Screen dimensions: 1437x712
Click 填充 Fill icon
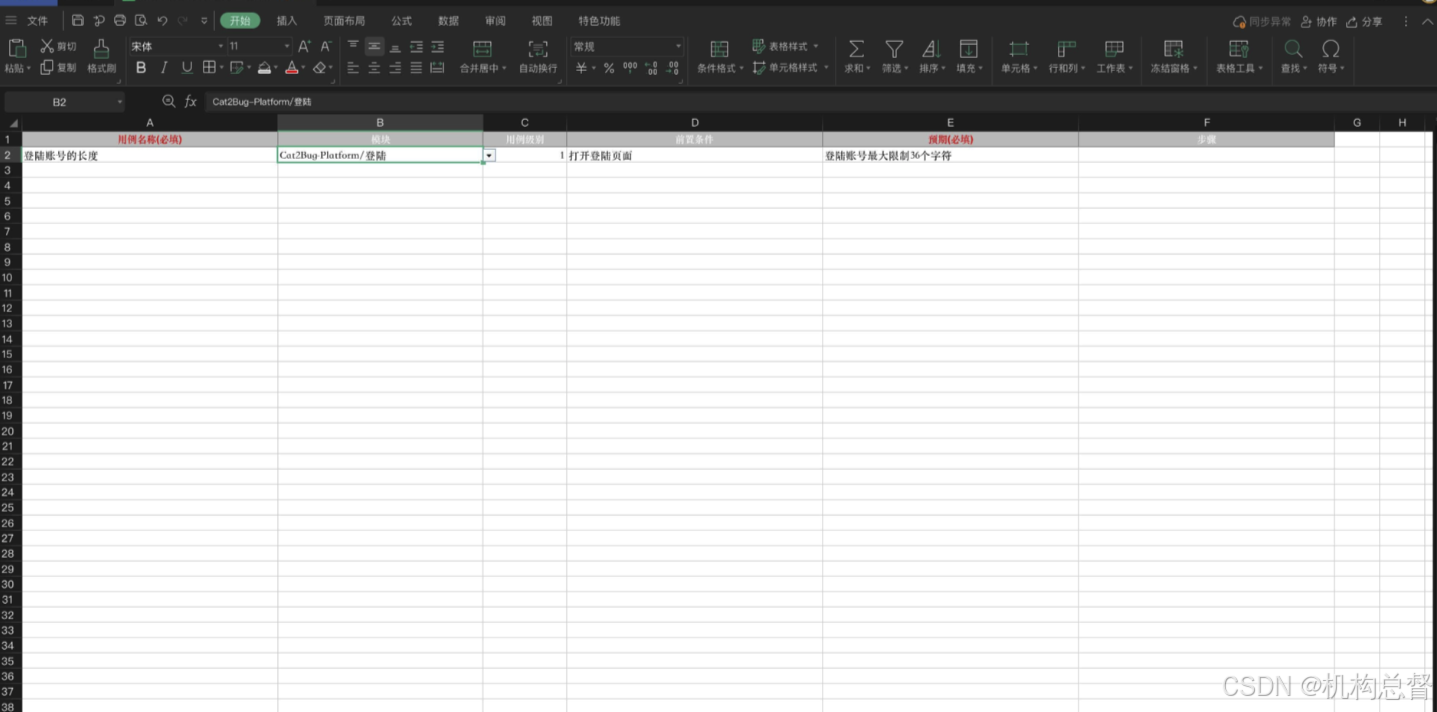(968, 48)
